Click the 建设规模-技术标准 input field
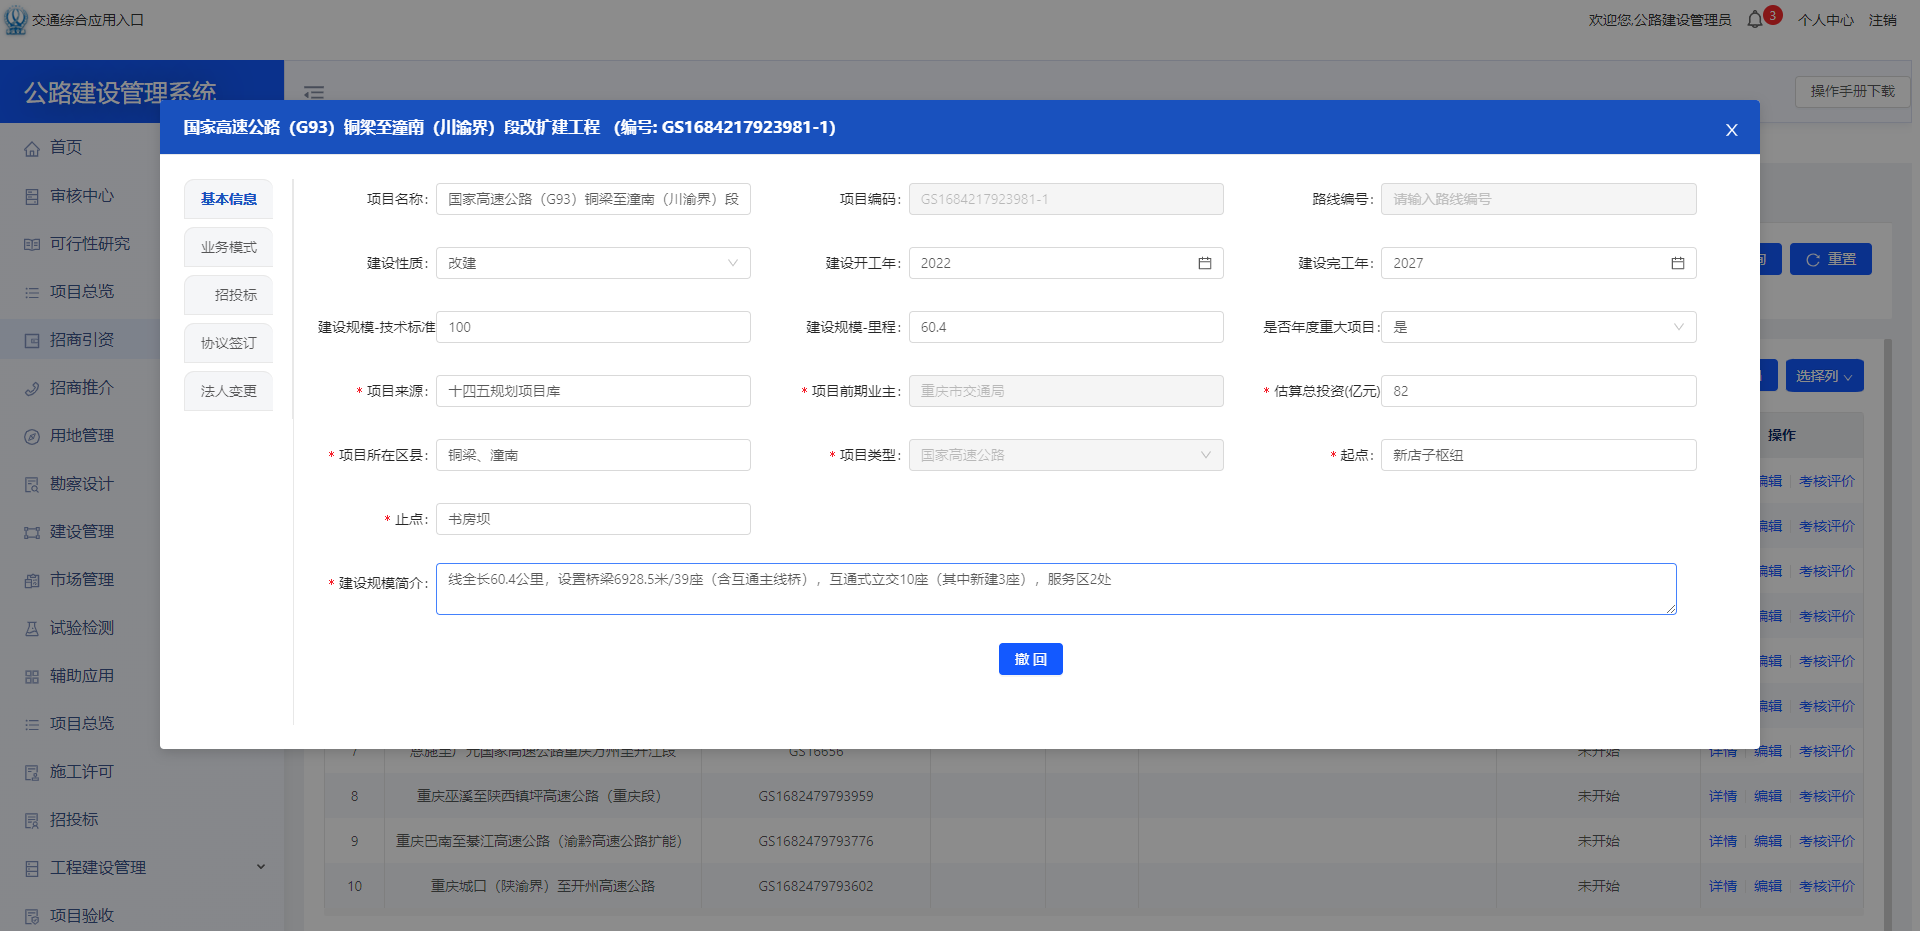Viewport: 1920px width, 931px height. tap(593, 327)
